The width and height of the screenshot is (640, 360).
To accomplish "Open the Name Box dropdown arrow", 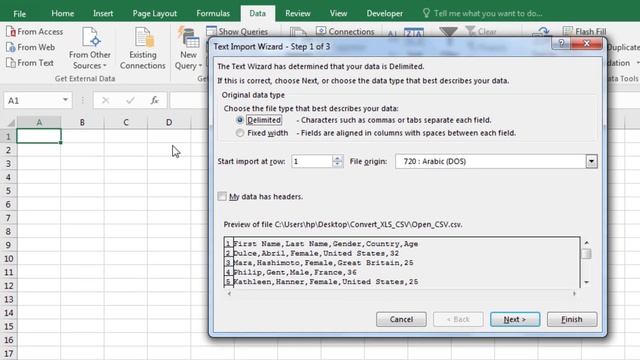I will (65, 100).
